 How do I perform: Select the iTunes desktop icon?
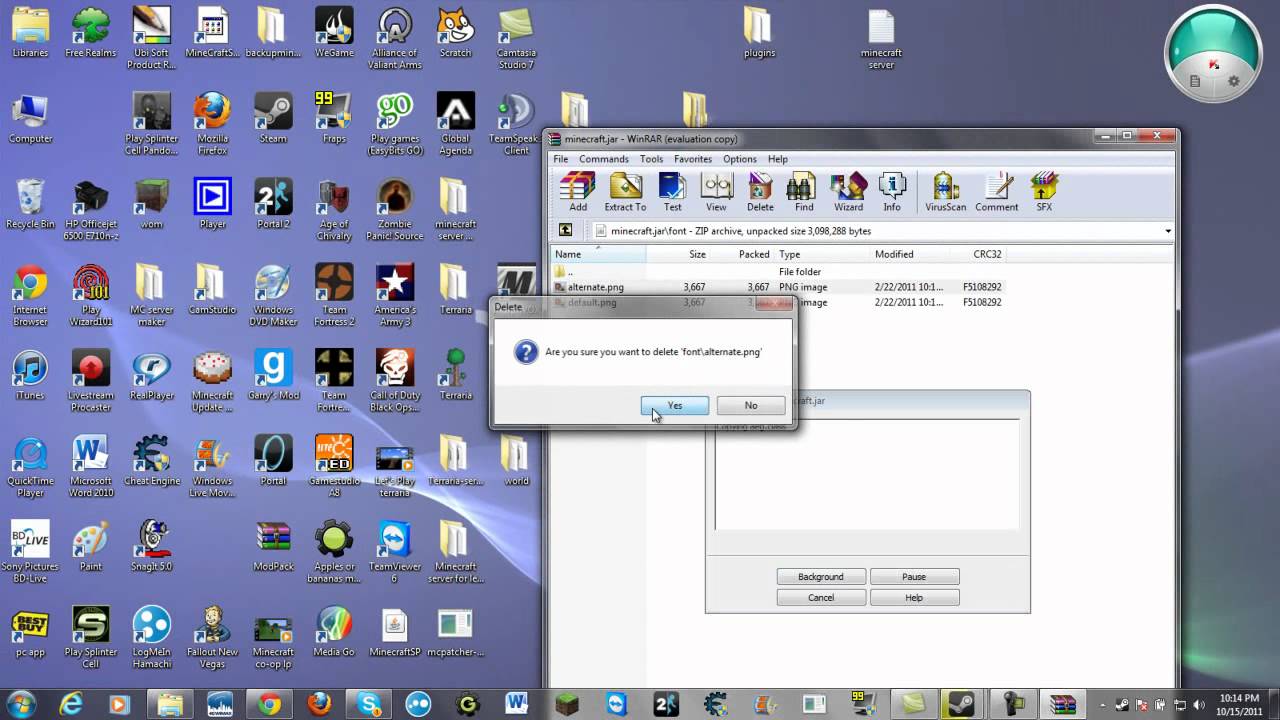point(30,375)
